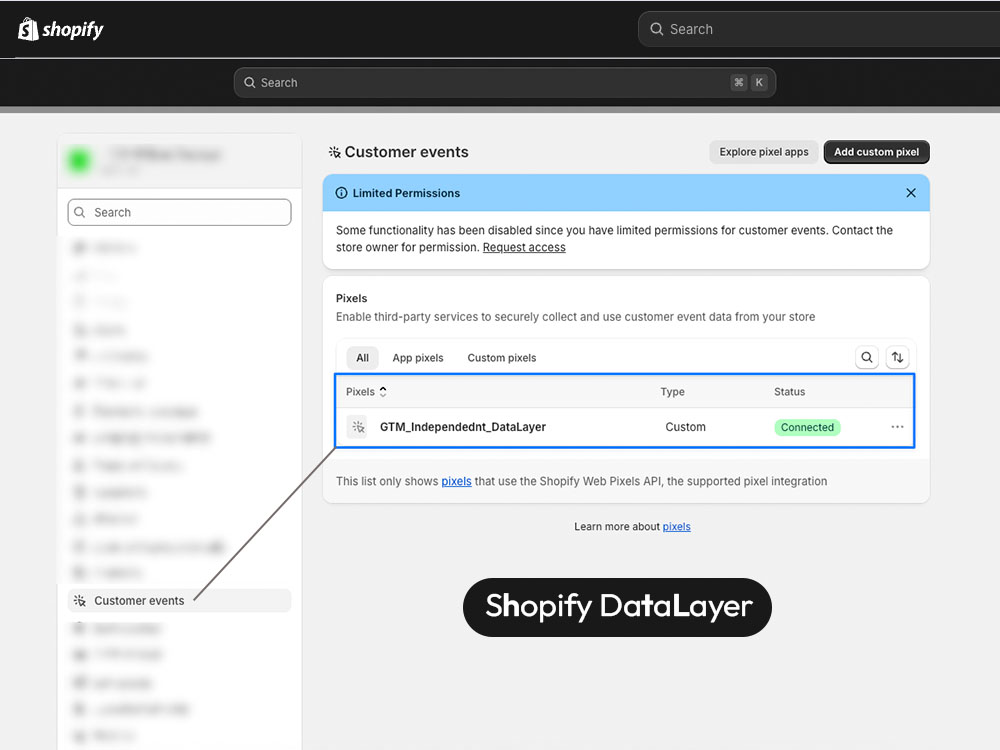
Task: Click the green store avatar
Action: click(x=80, y=159)
